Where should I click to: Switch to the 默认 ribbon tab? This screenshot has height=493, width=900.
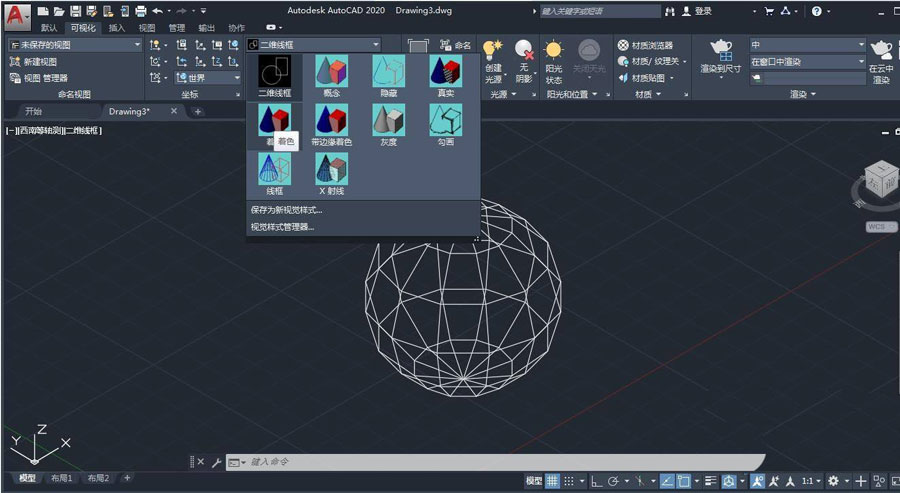click(49, 28)
